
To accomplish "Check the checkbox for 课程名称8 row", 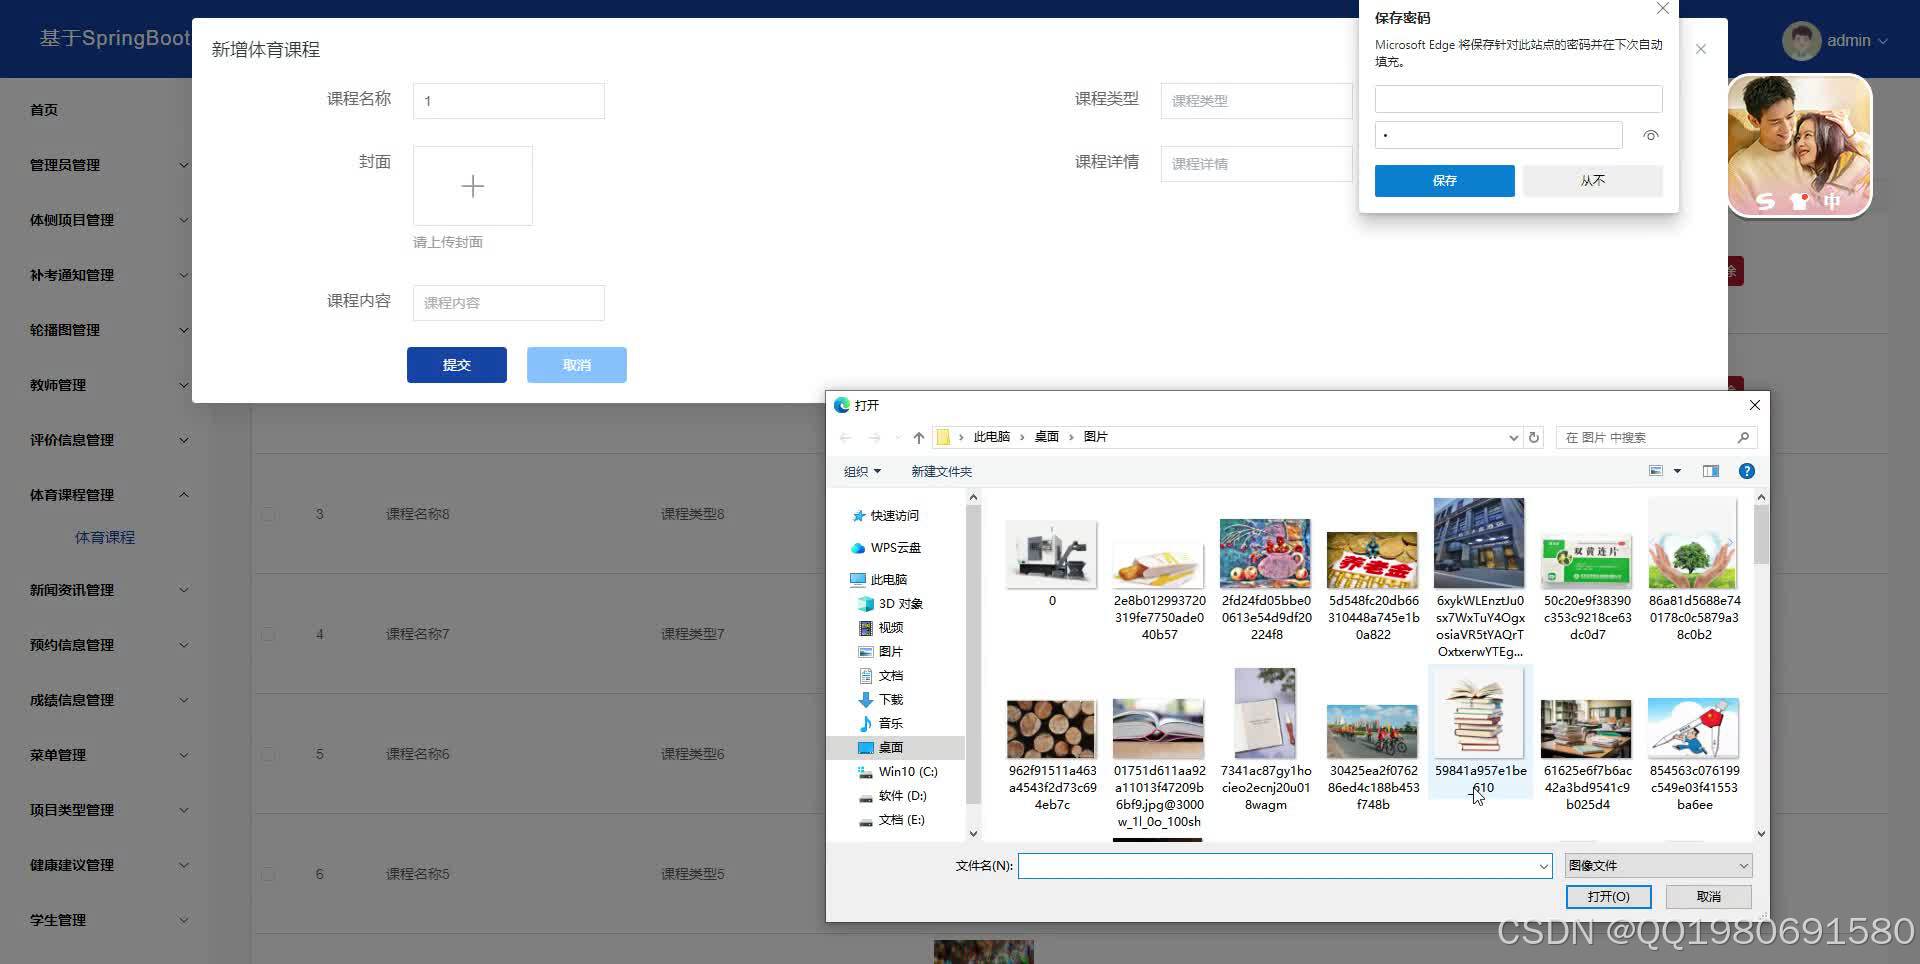I will pyautogui.click(x=268, y=514).
